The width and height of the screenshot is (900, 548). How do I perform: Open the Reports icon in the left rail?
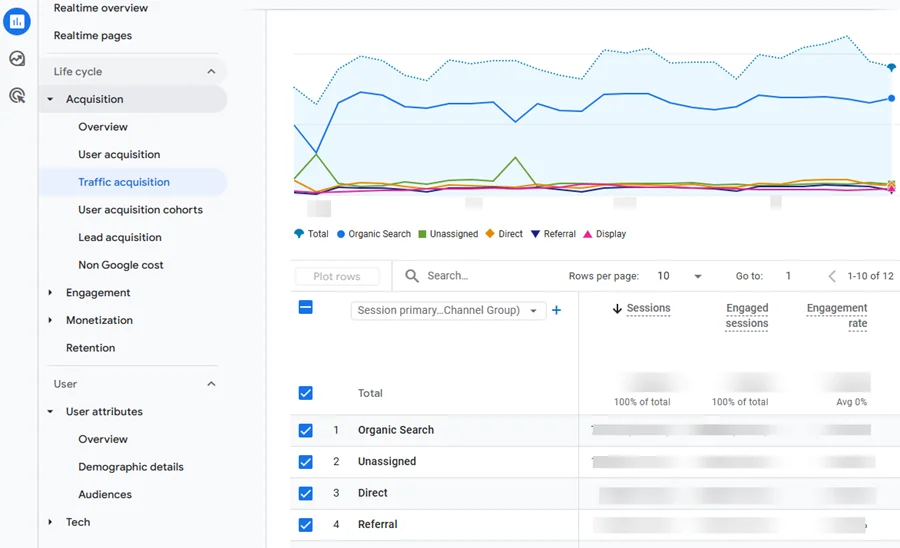click(x=17, y=22)
